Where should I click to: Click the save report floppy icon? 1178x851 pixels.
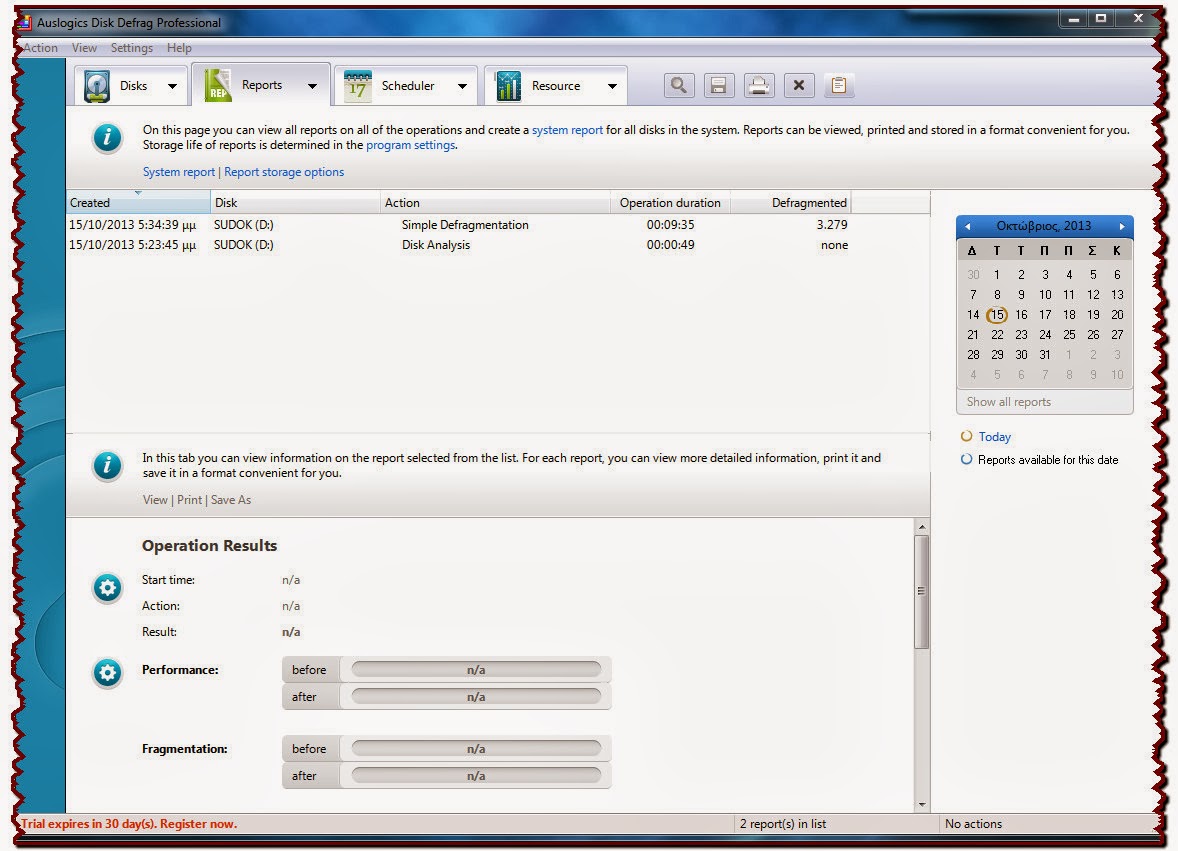pyautogui.click(x=718, y=85)
